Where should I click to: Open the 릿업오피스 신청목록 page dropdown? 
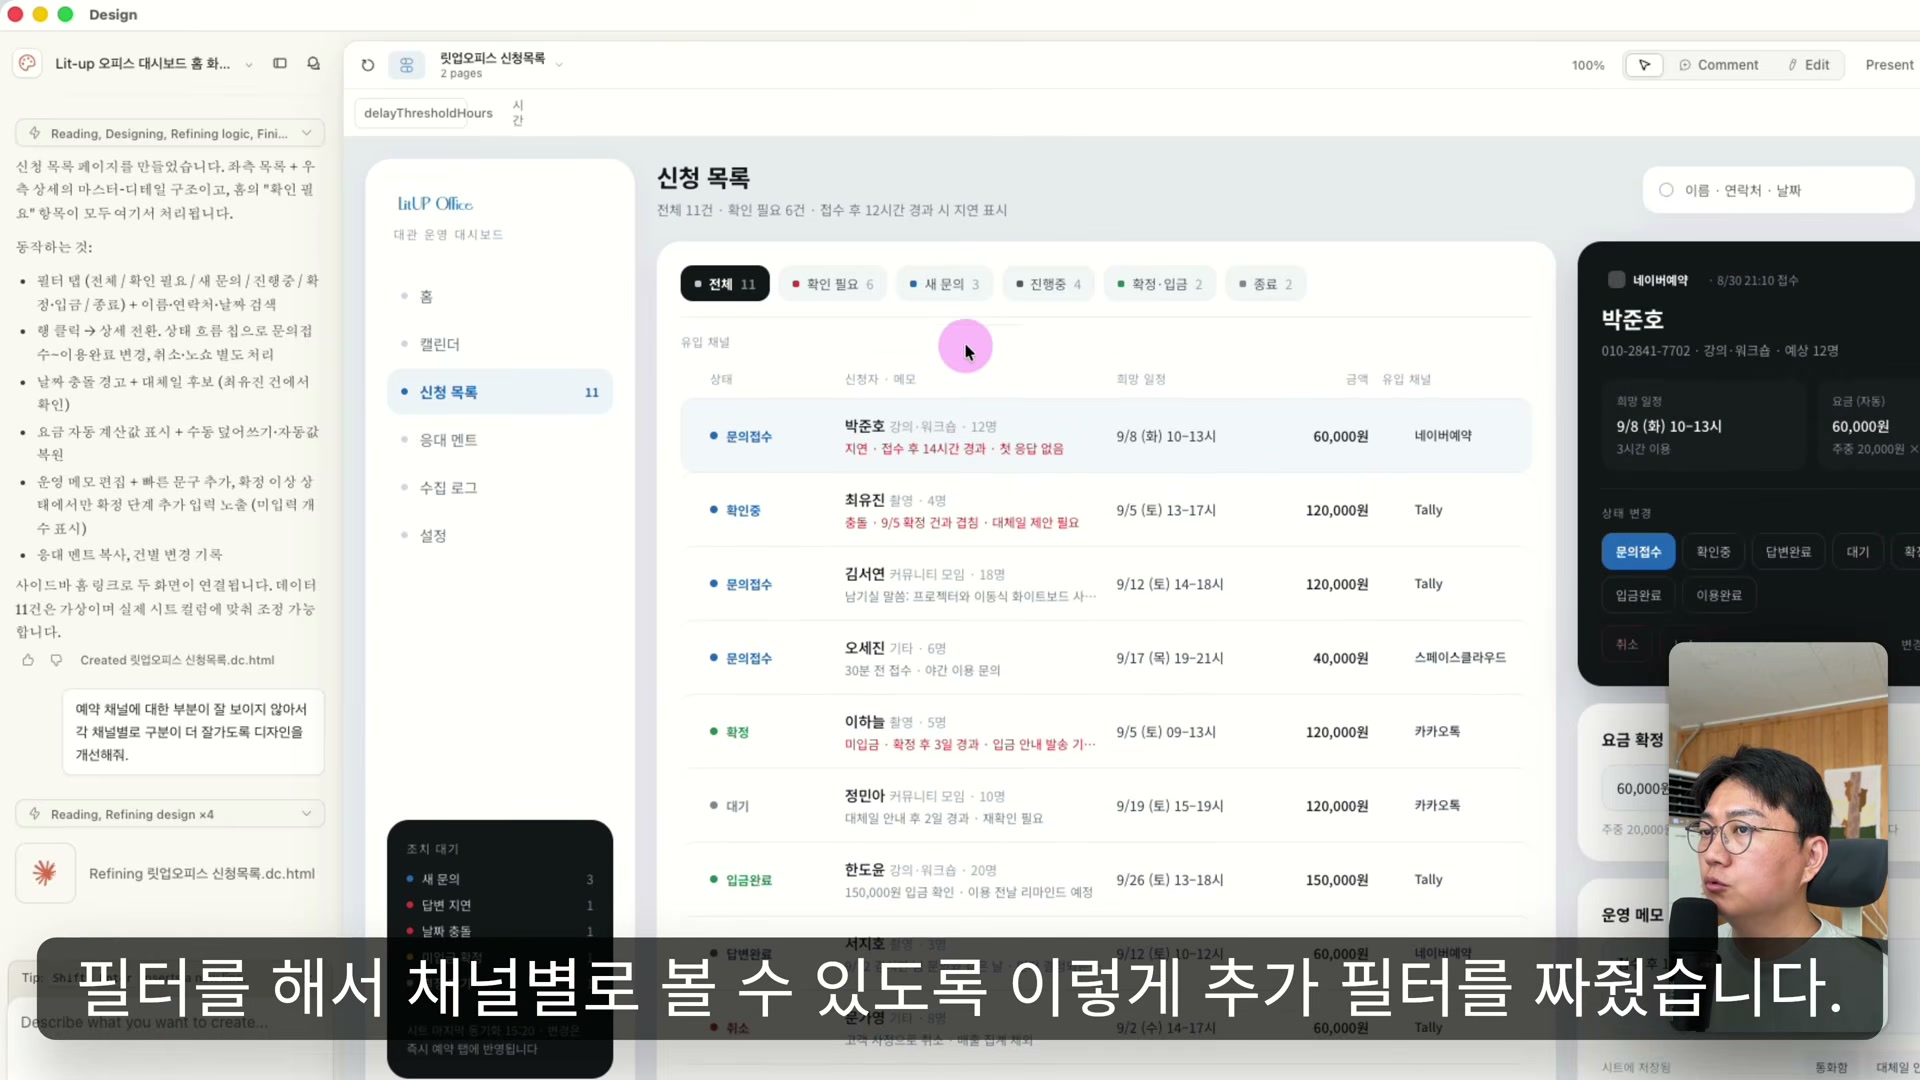tap(559, 65)
